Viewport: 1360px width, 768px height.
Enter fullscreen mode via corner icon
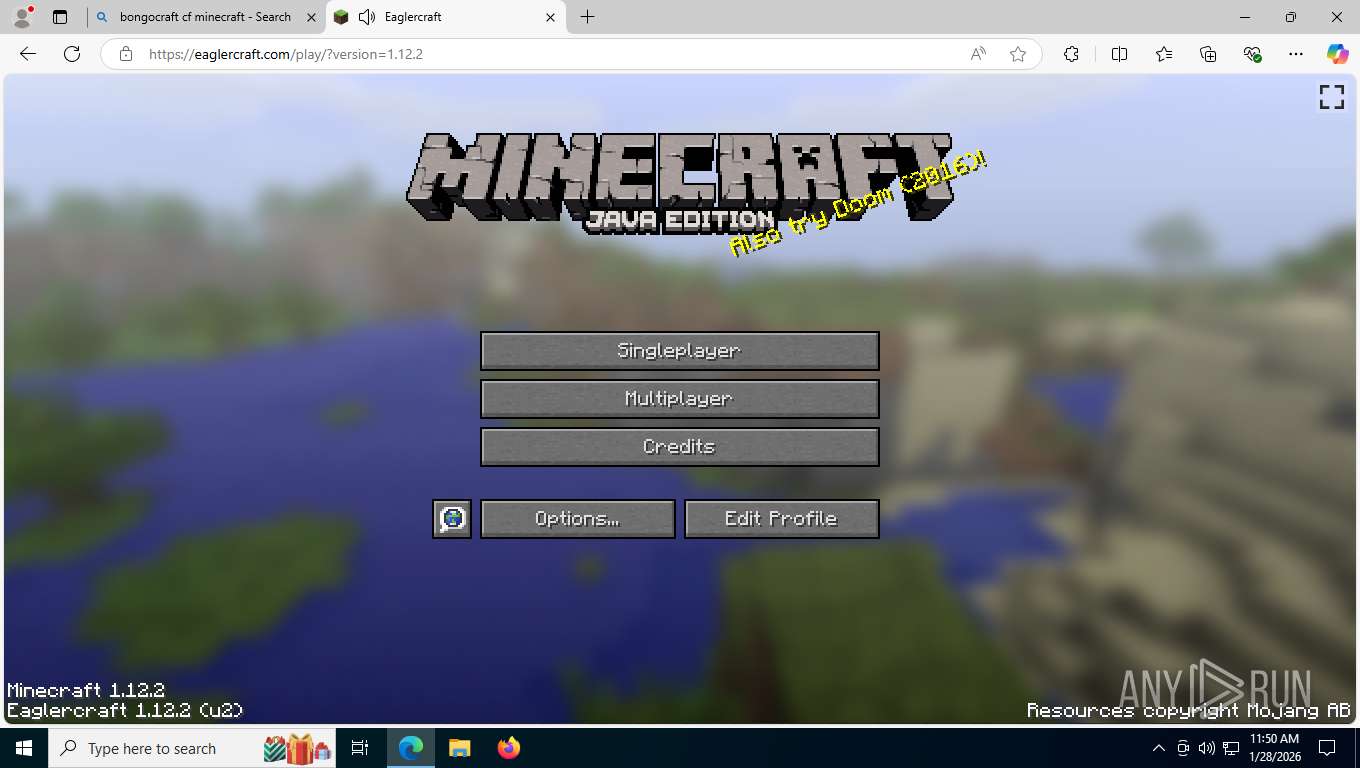pos(1331,97)
